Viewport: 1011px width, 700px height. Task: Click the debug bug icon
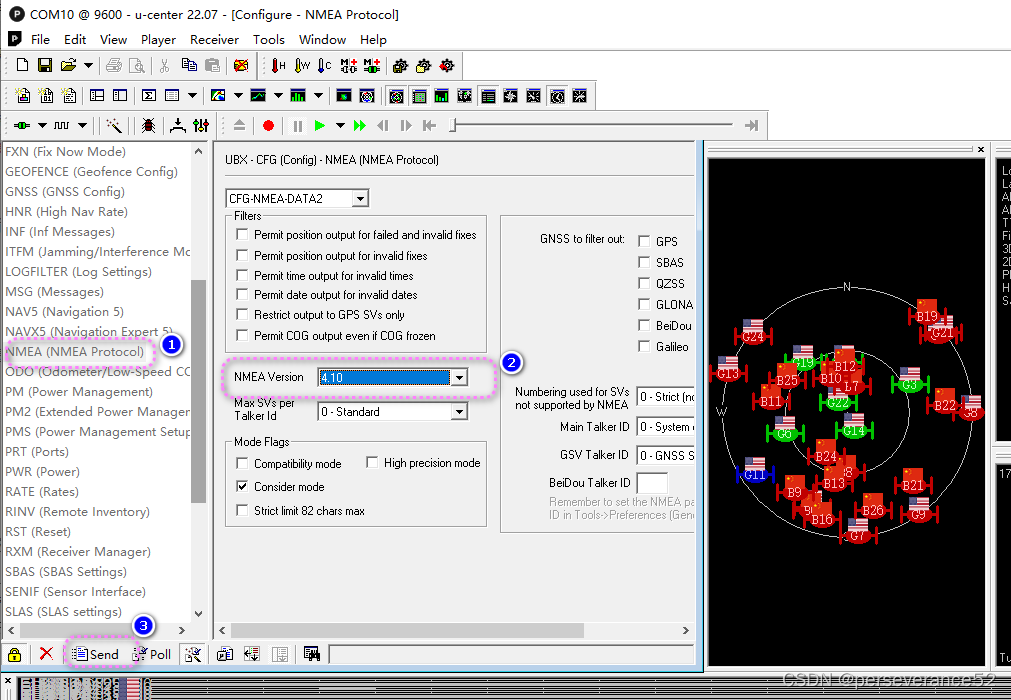(x=148, y=126)
